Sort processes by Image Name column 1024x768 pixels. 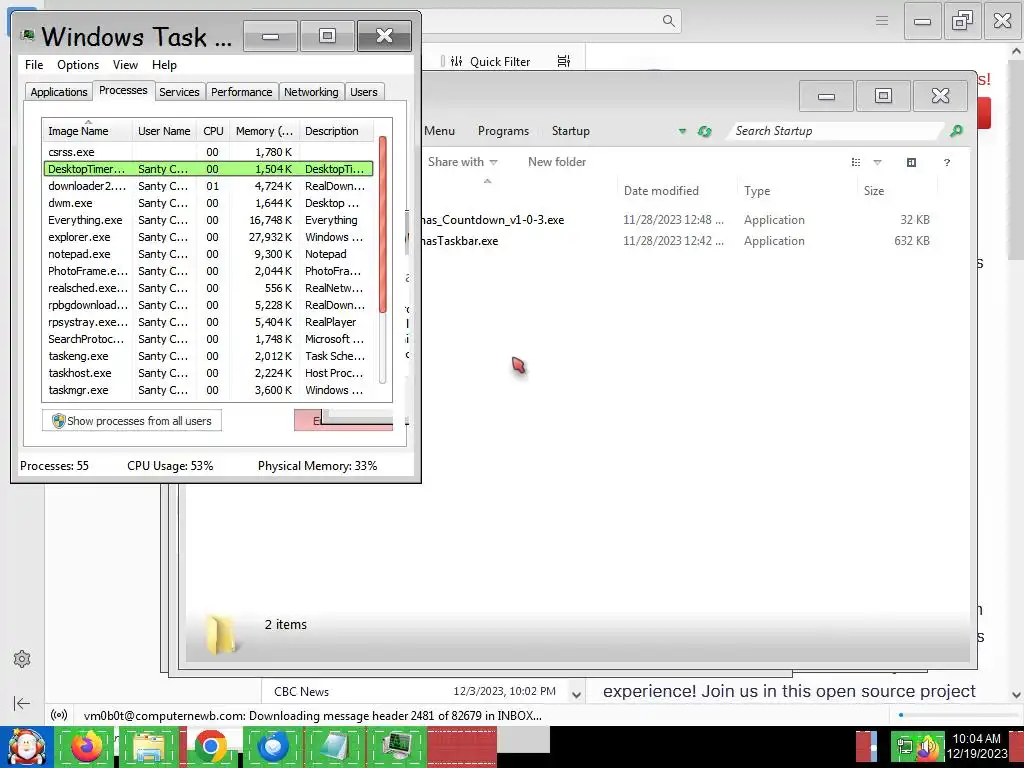click(x=87, y=131)
